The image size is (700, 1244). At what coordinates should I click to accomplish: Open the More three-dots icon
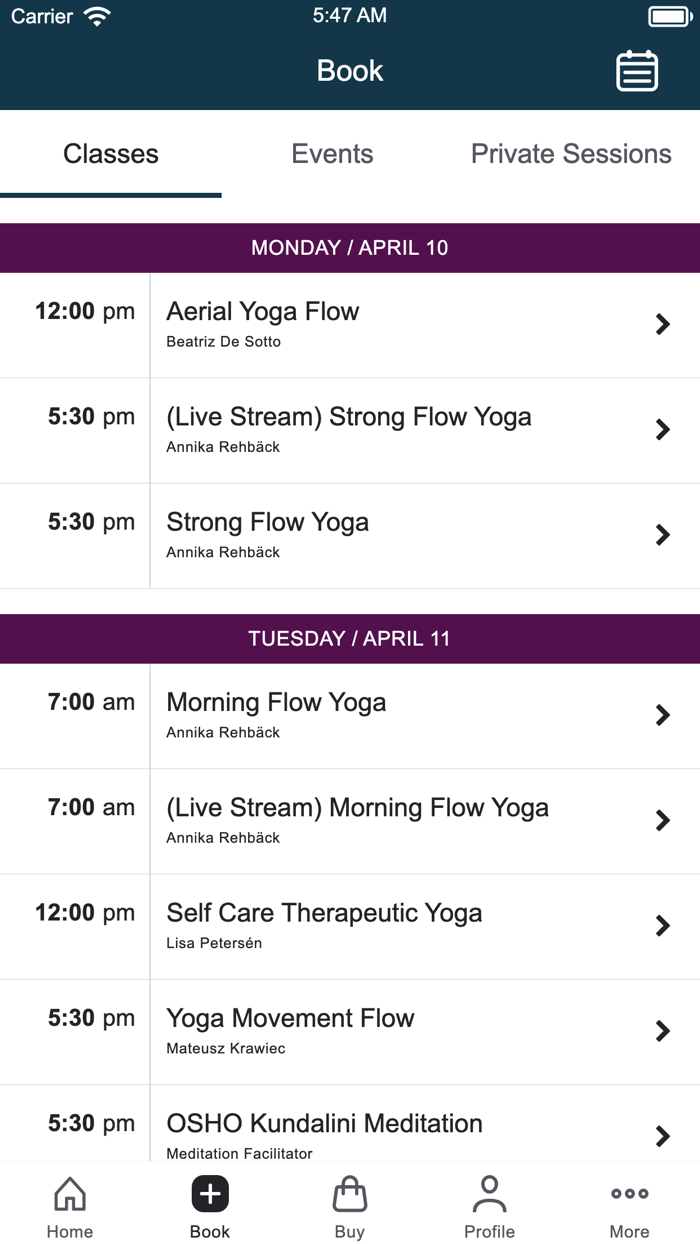629,1193
